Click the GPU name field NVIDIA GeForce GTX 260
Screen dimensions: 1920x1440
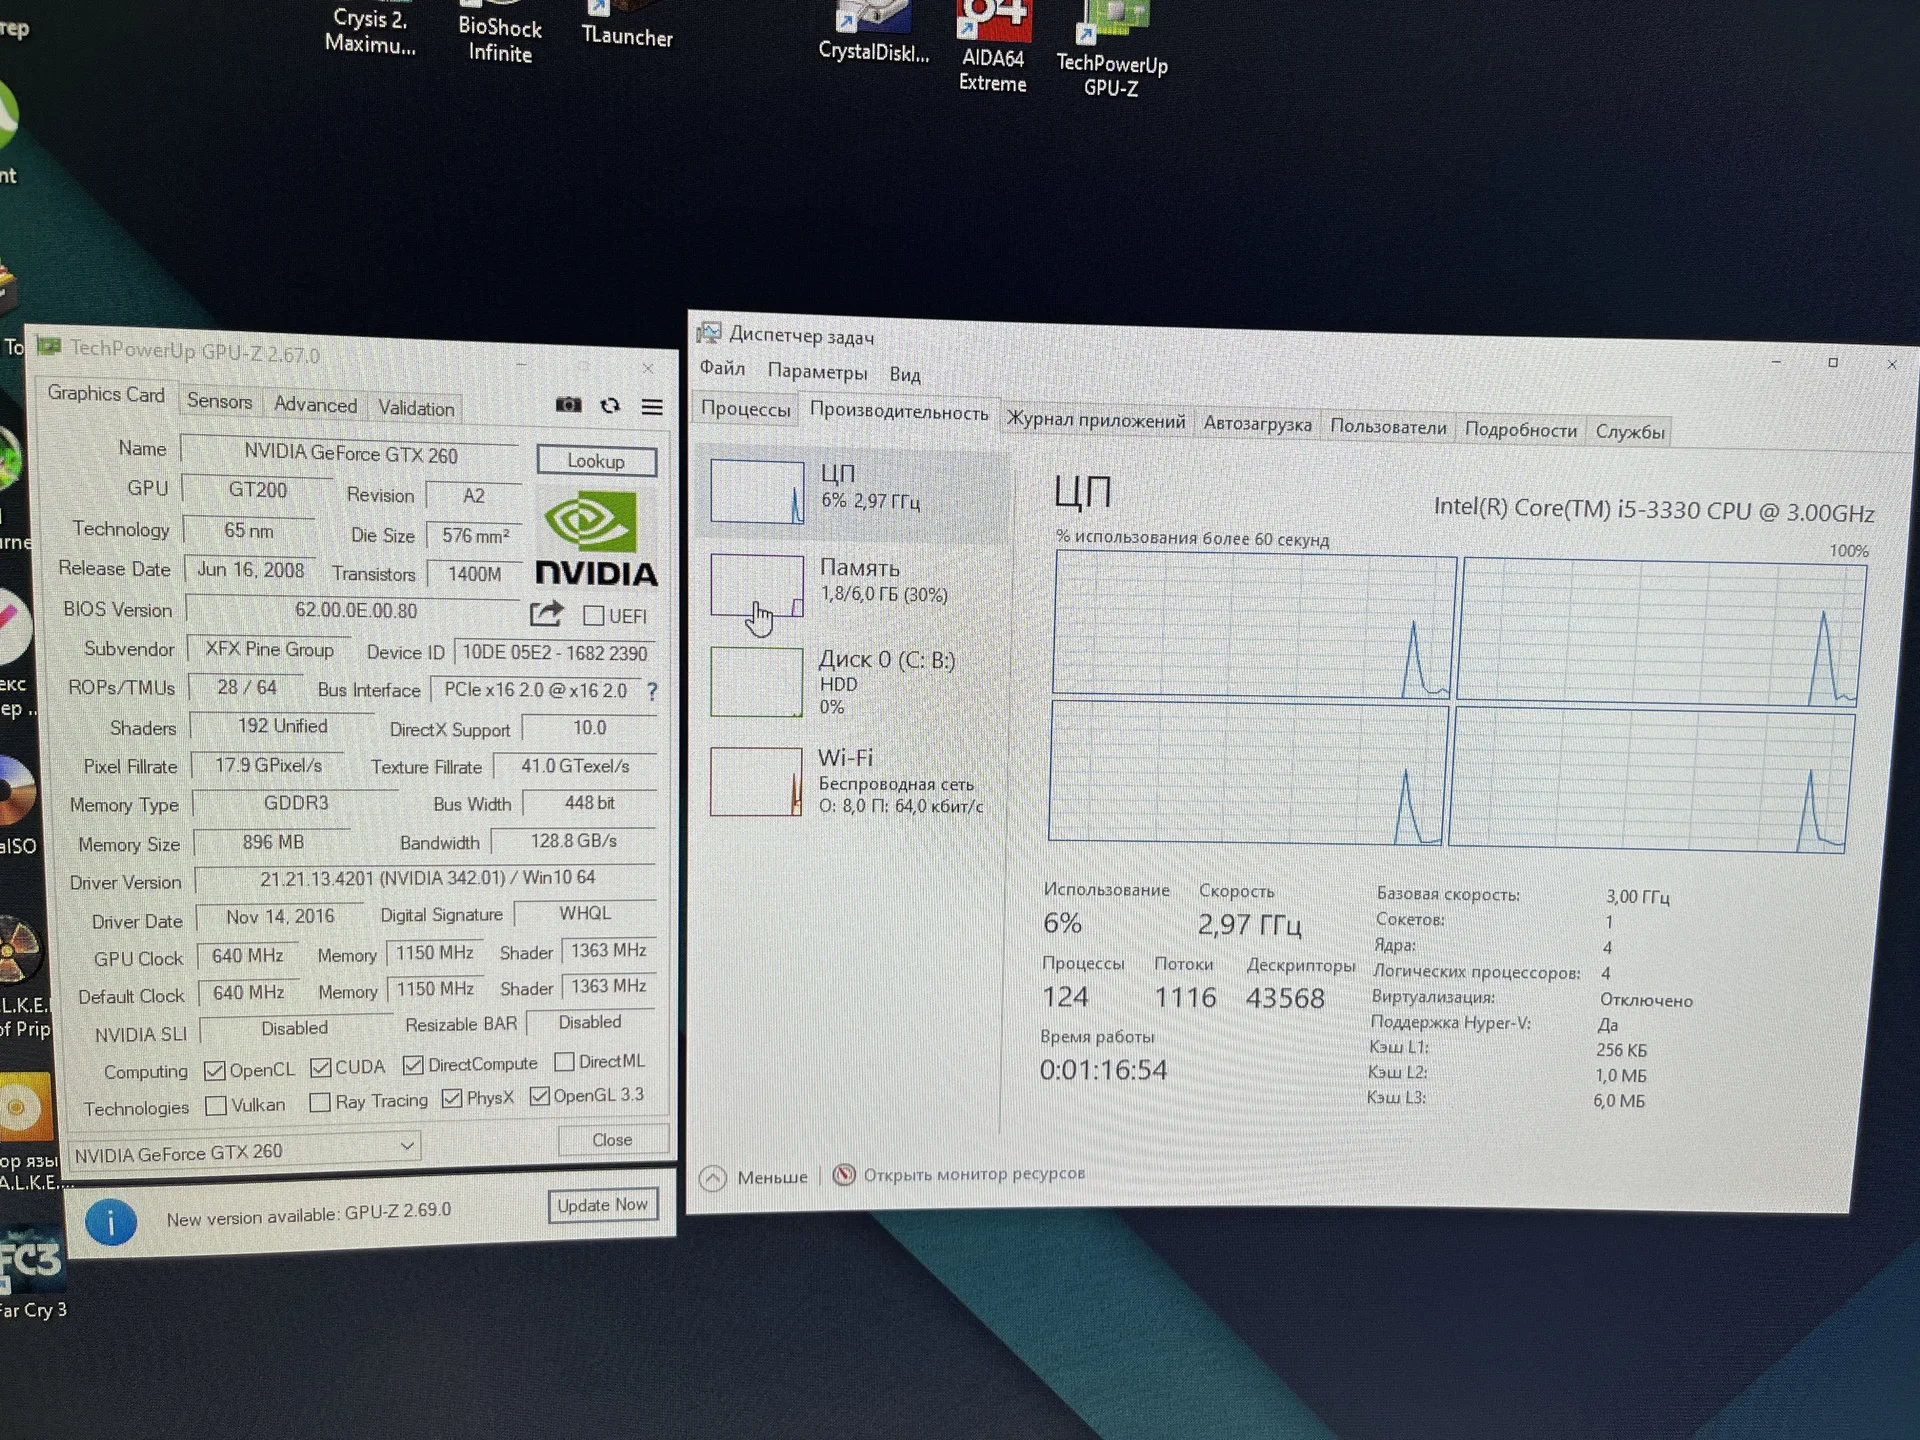351,454
